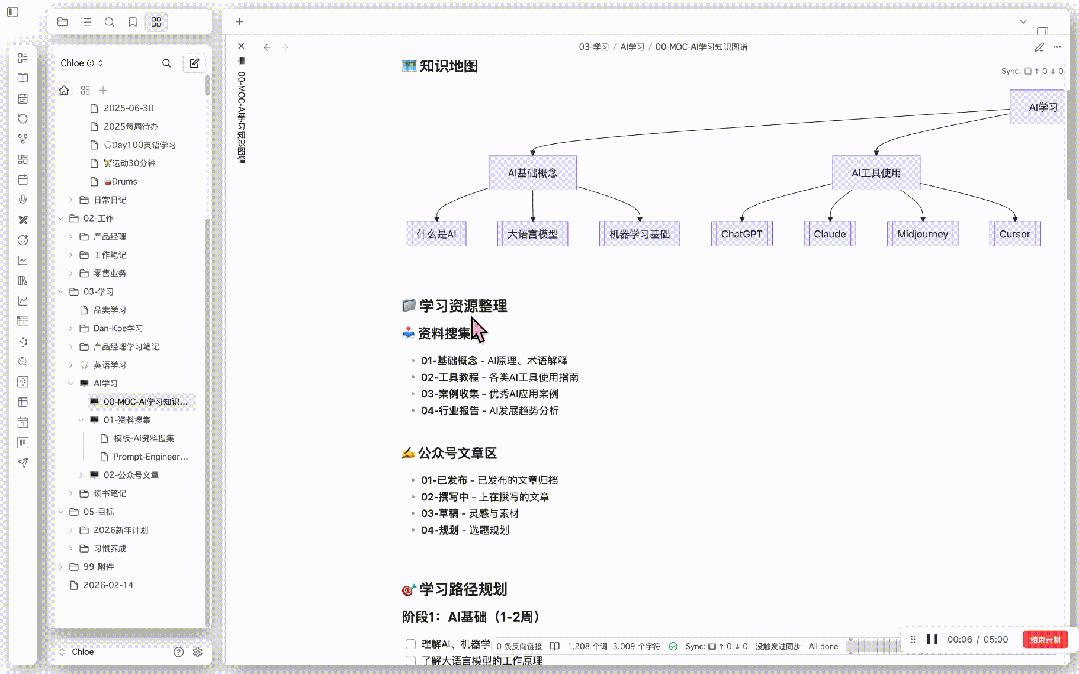The width and height of the screenshot is (1079, 674).
Task: Pause the screen recording
Action: click(932, 639)
